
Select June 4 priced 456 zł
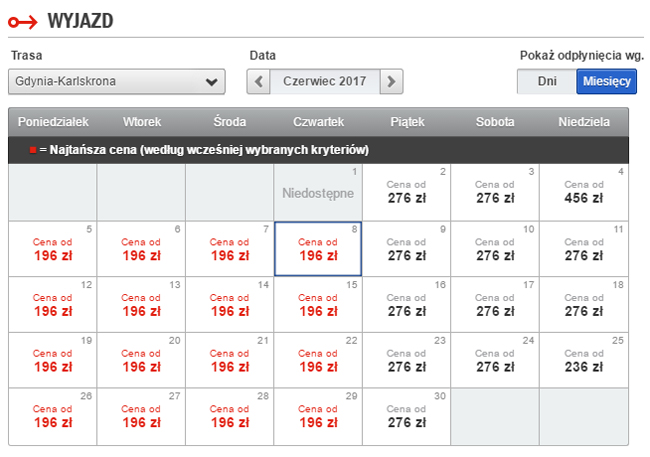(x=583, y=192)
